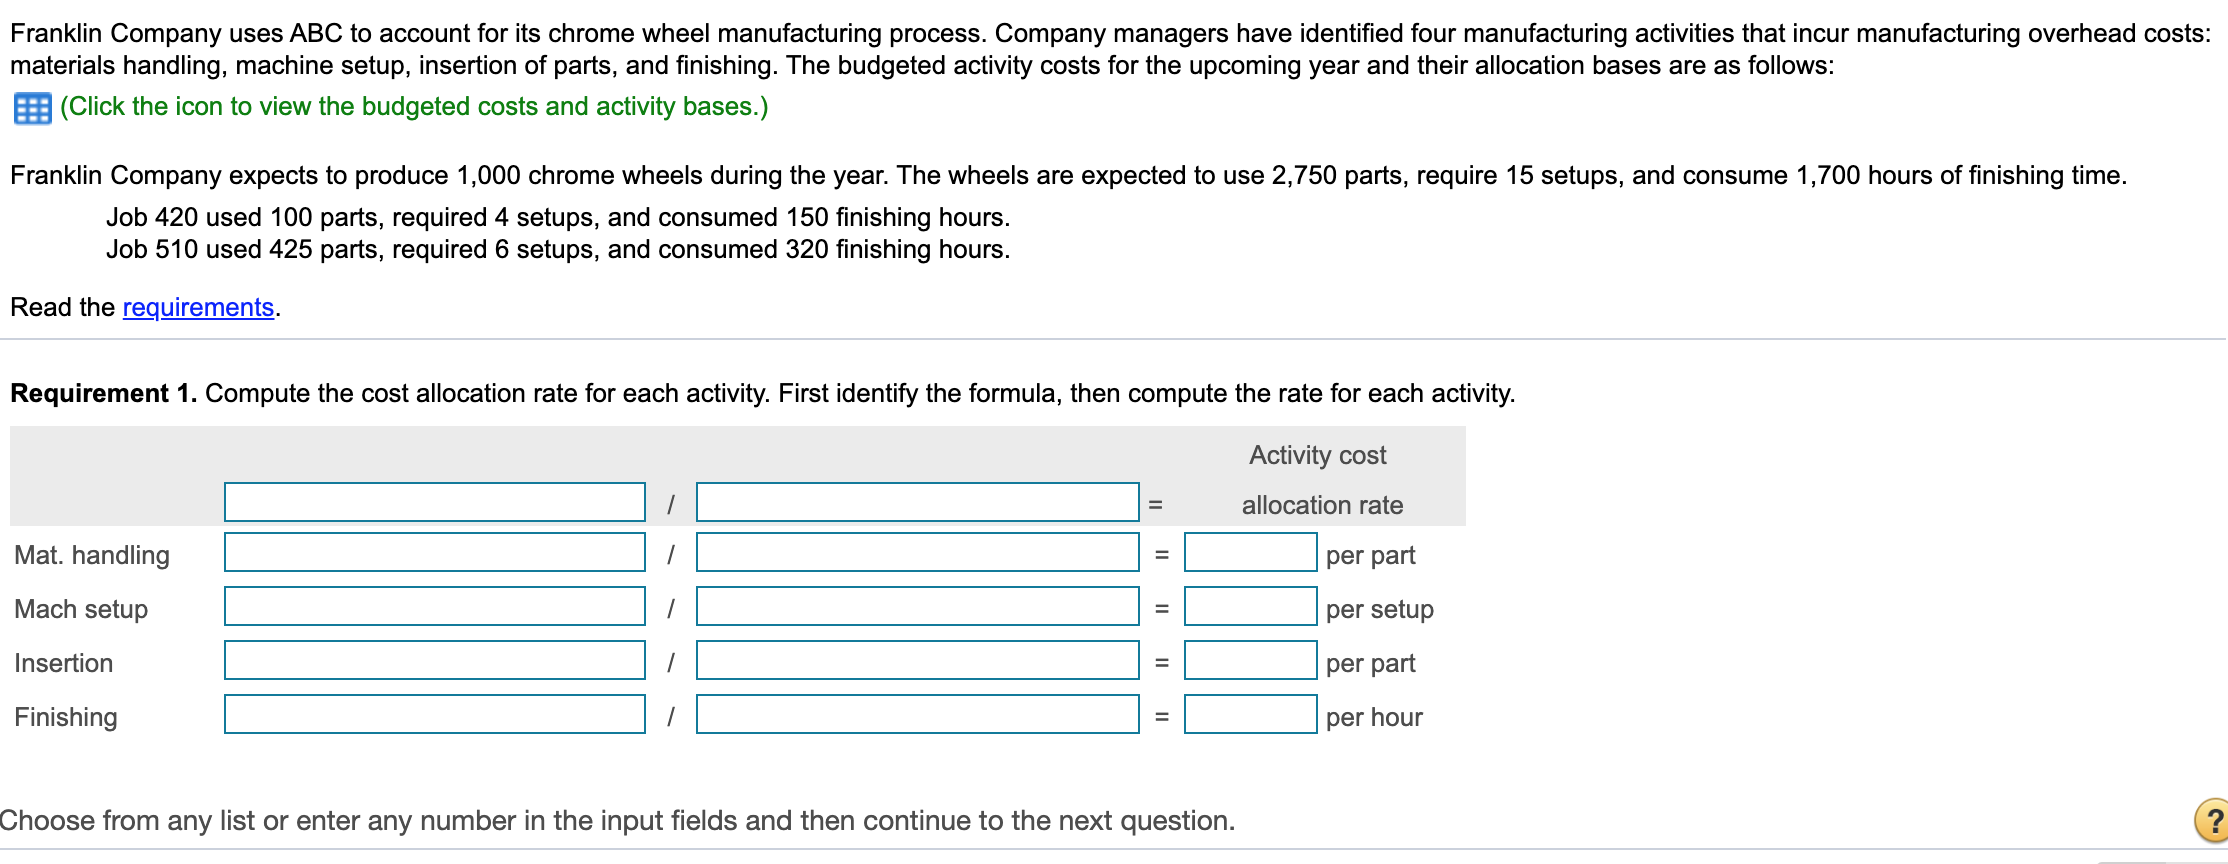
Task: Select the Insertion numerator input field
Action: point(435,661)
